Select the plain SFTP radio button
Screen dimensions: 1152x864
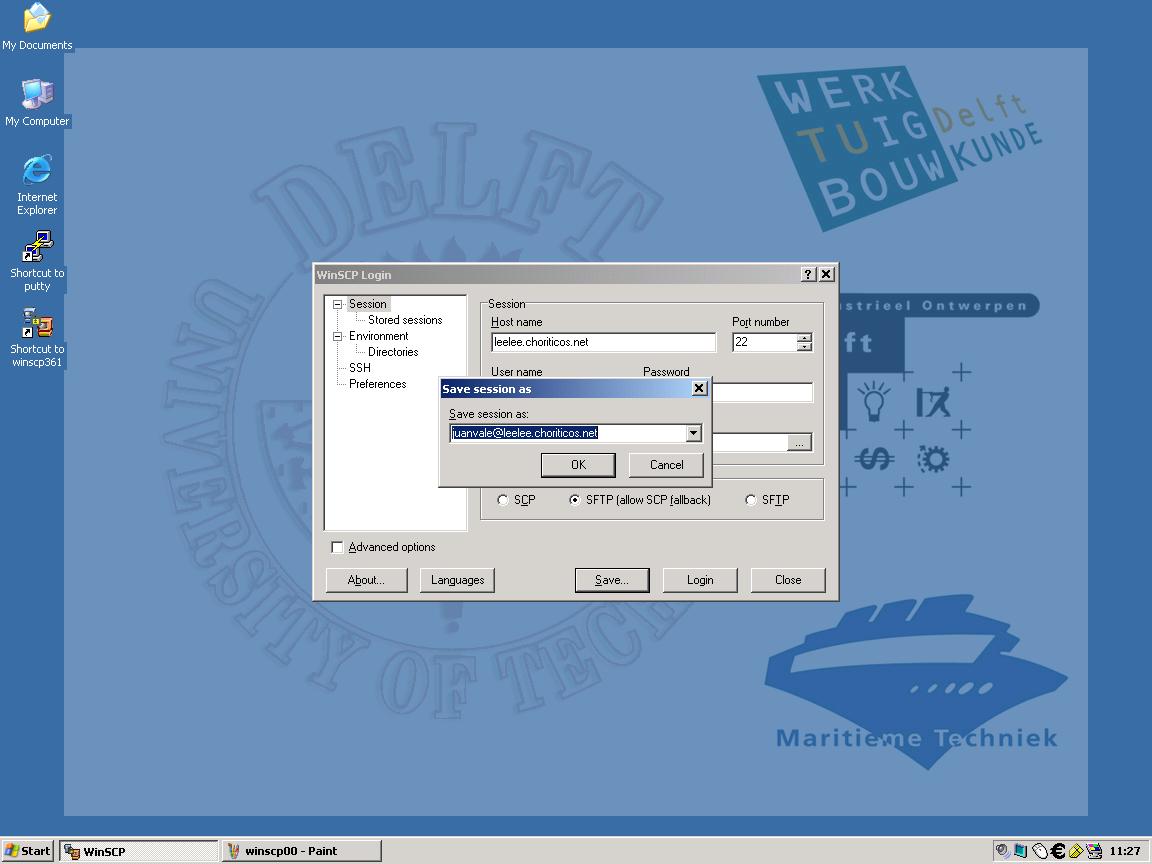click(750, 500)
